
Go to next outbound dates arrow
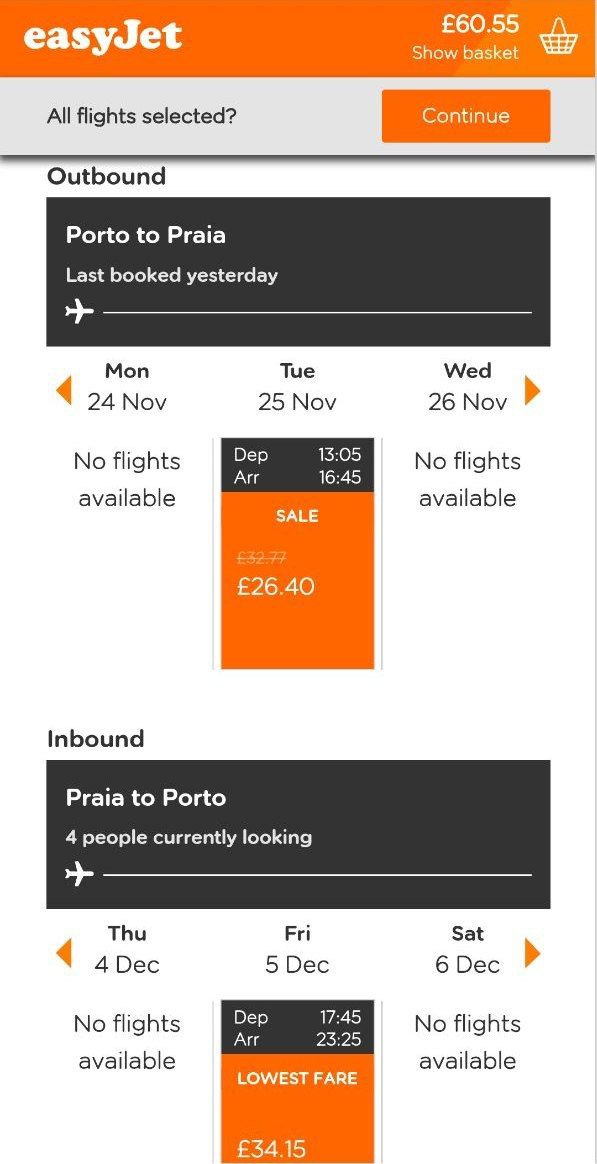[x=532, y=390]
